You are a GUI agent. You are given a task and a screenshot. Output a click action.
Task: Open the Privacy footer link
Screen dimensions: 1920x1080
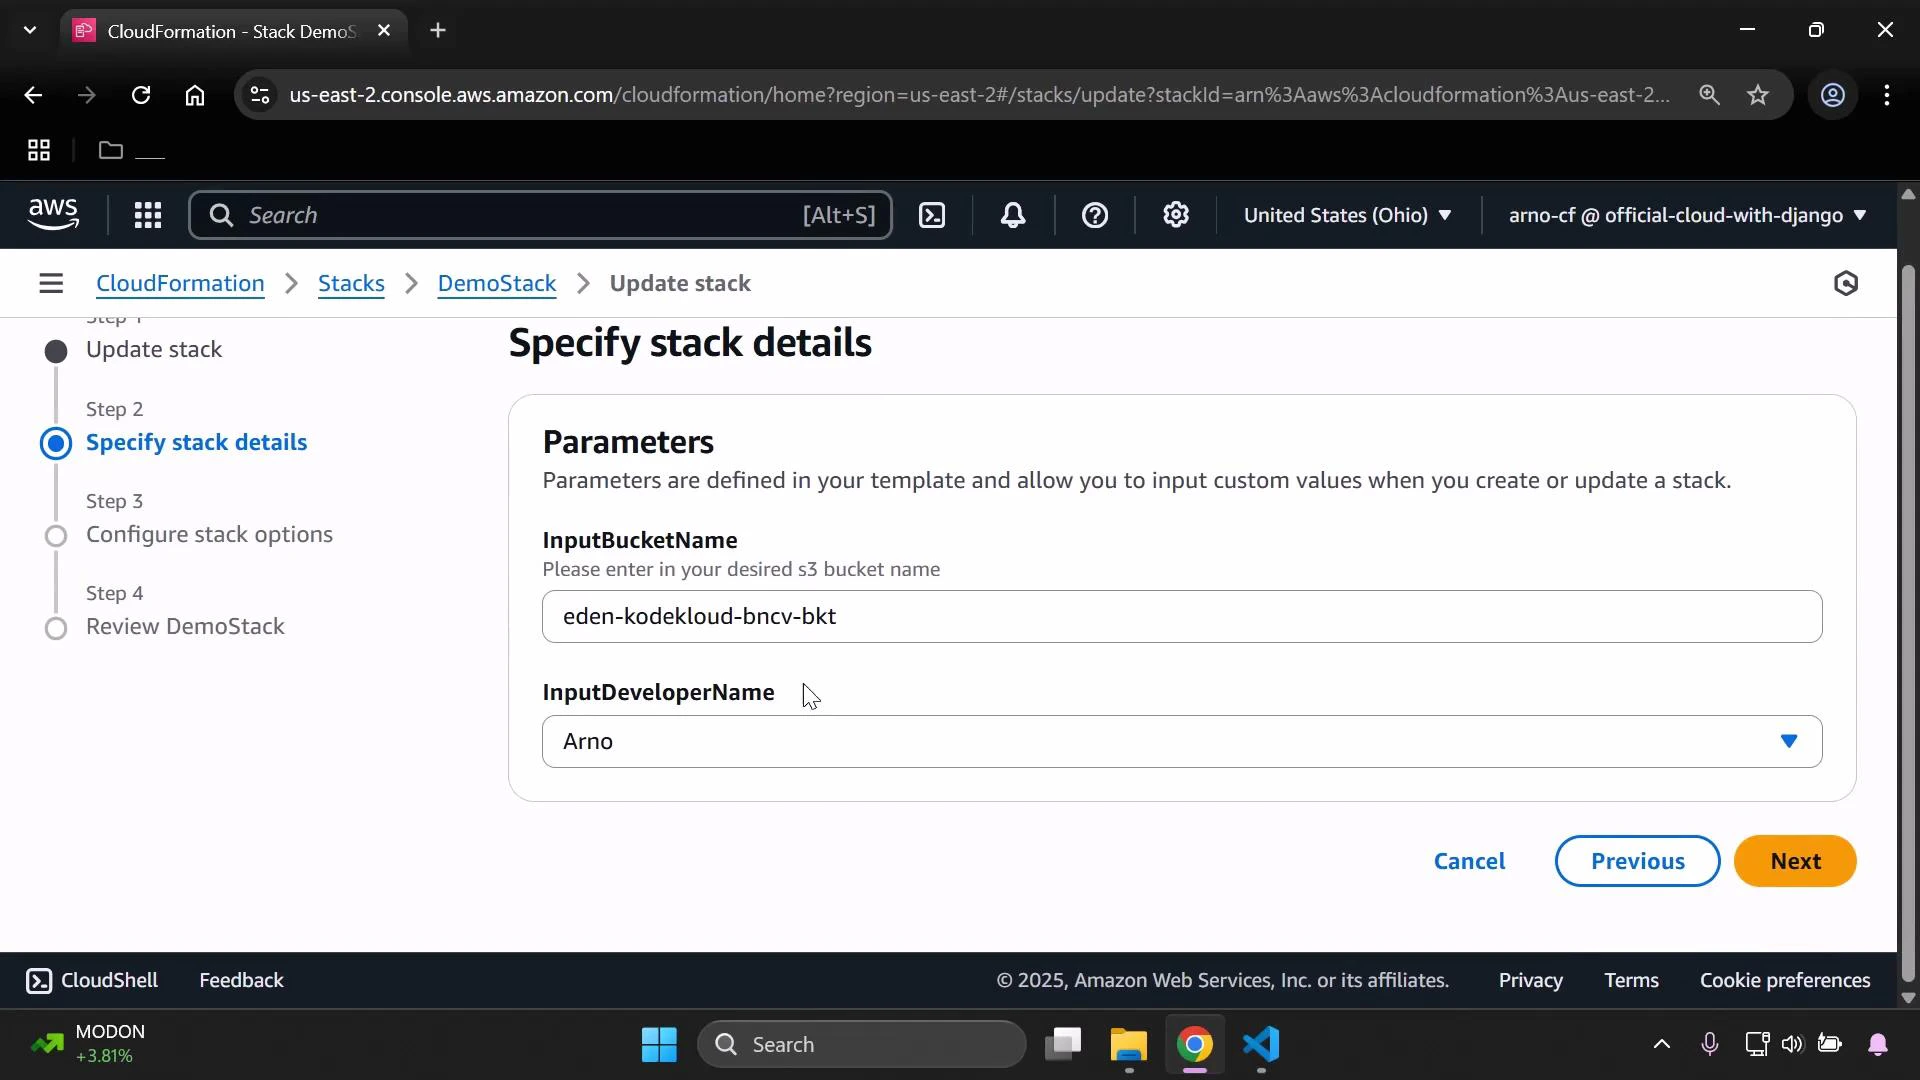click(x=1530, y=981)
